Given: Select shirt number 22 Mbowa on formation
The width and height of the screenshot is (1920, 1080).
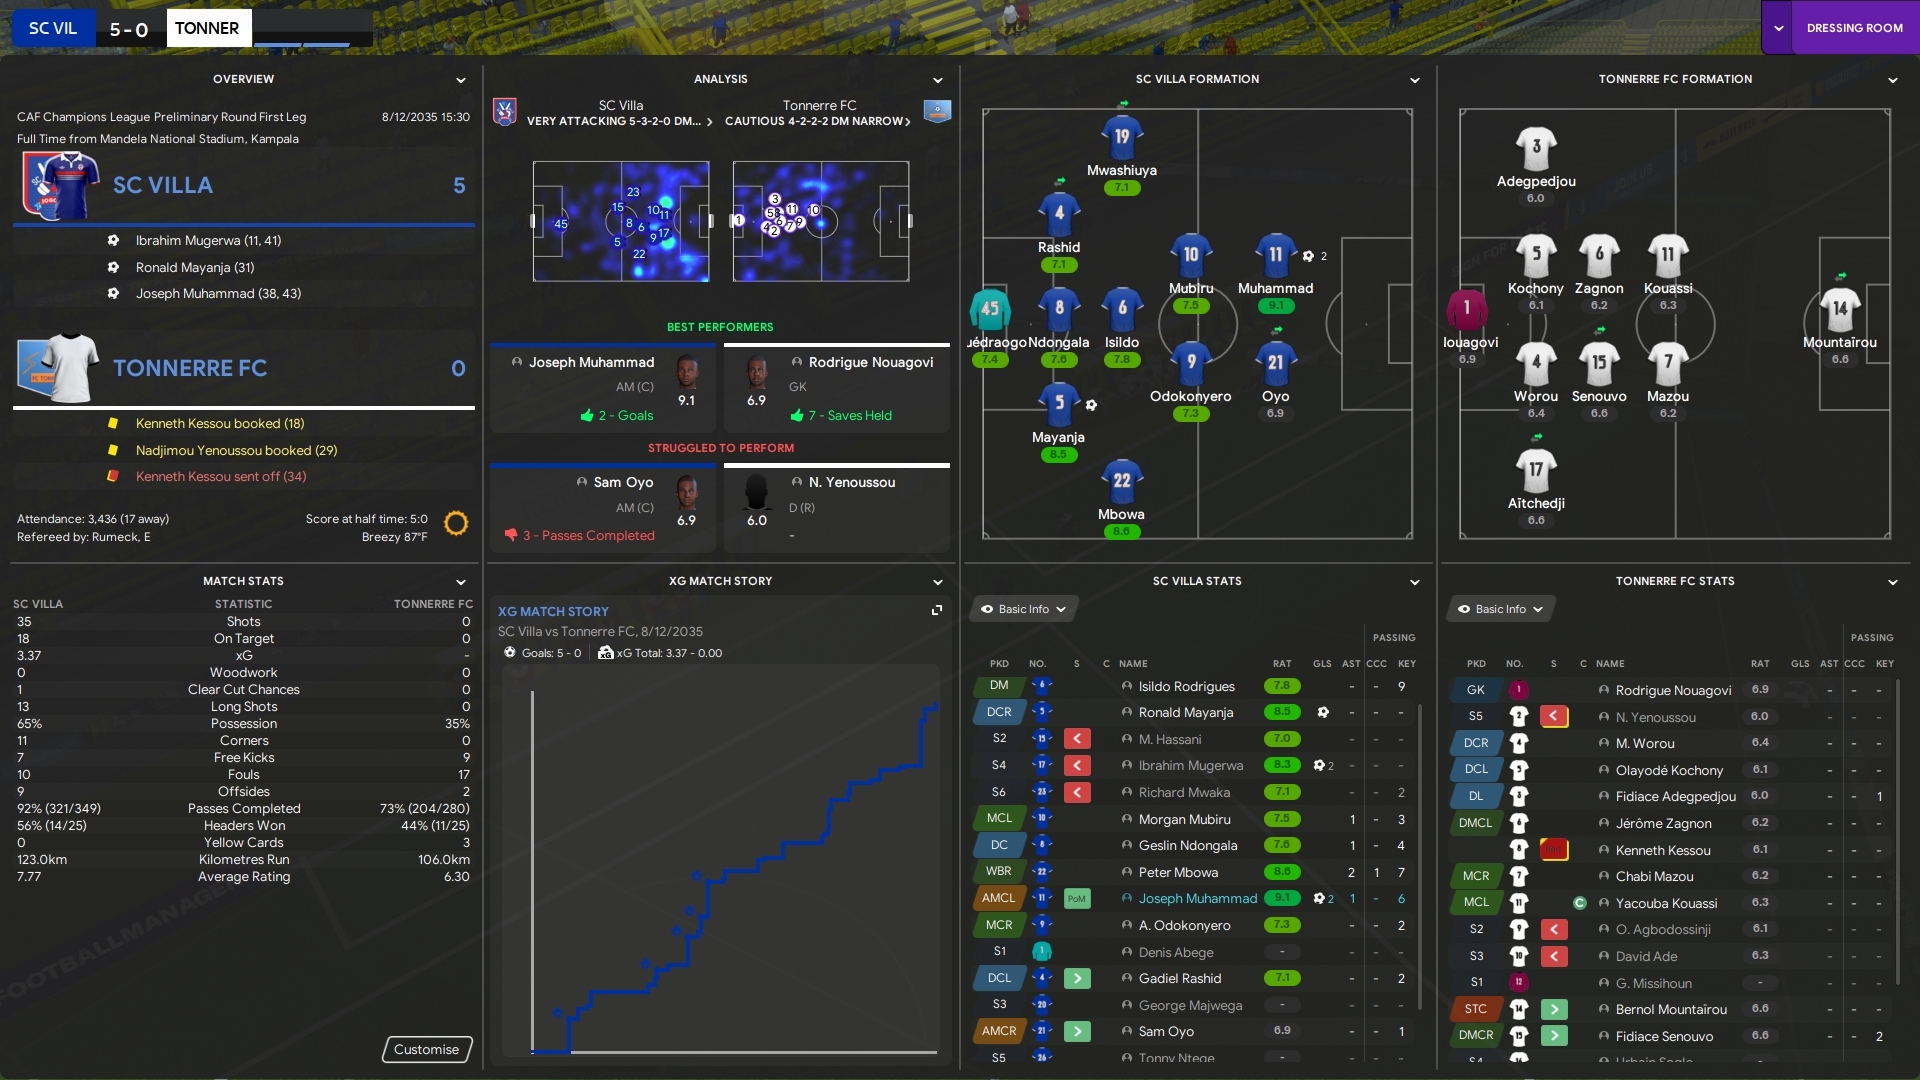Looking at the screenshot, I should (x=1122, y=481).
